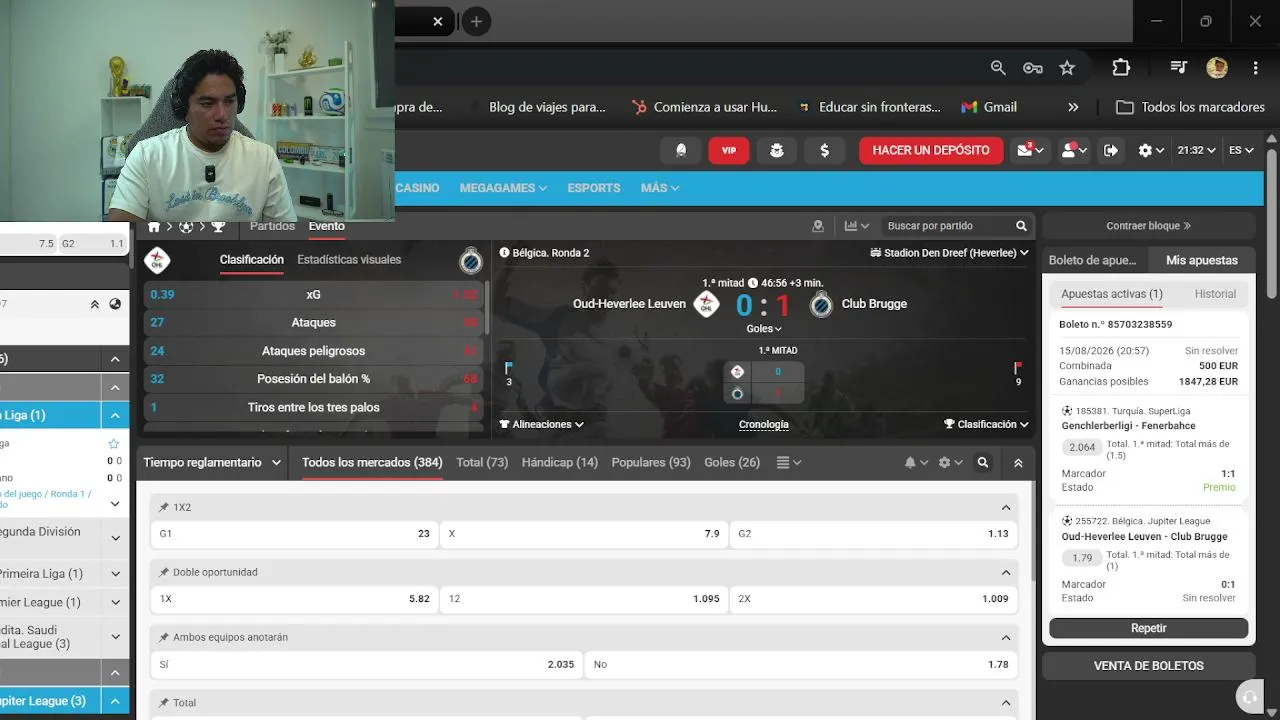The height and width of the screenshot is (720, 1280).
Task: Switch to the Estadísticas visuales tab
Action: 349,260
